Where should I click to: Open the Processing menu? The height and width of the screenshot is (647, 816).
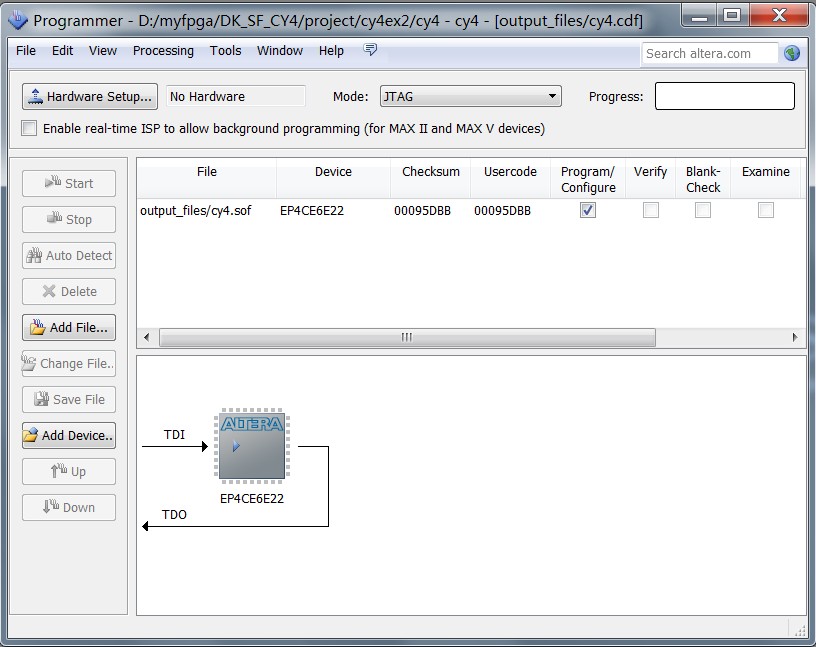point(163,51)
